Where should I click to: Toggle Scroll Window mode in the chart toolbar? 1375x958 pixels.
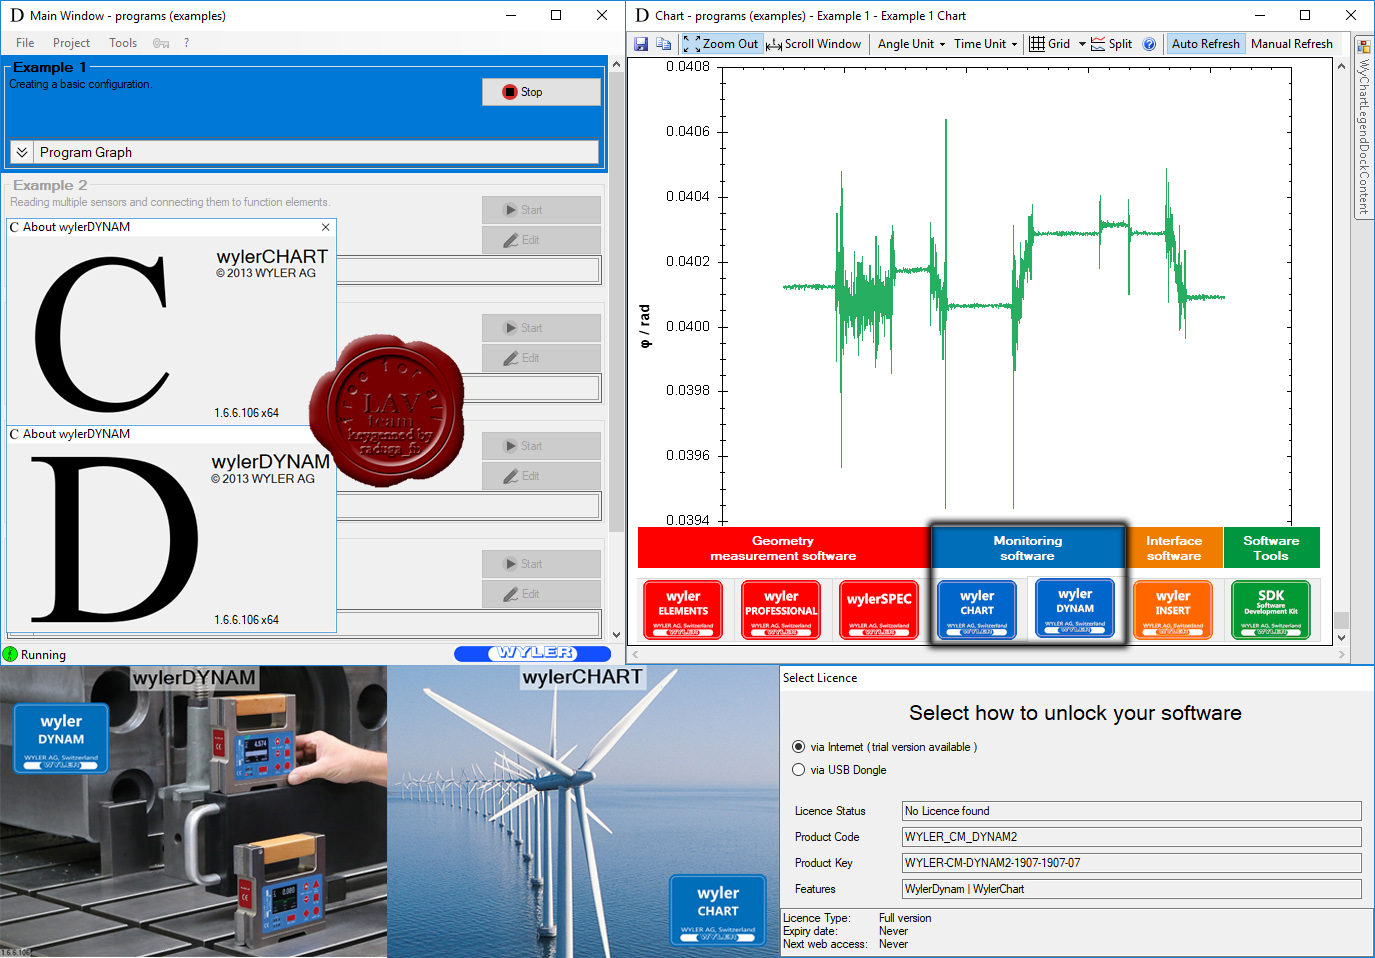coord(813,44)
